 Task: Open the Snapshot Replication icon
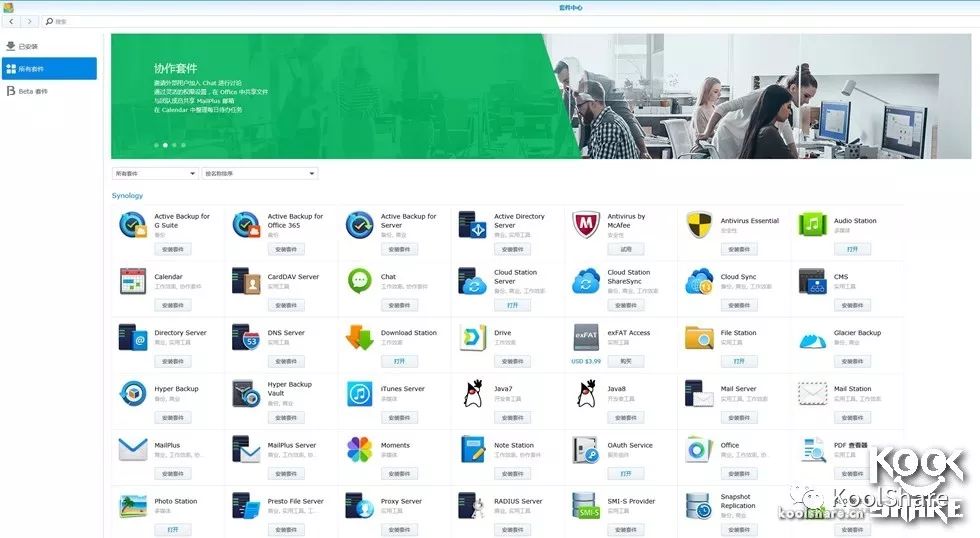(x=699, y=506)
